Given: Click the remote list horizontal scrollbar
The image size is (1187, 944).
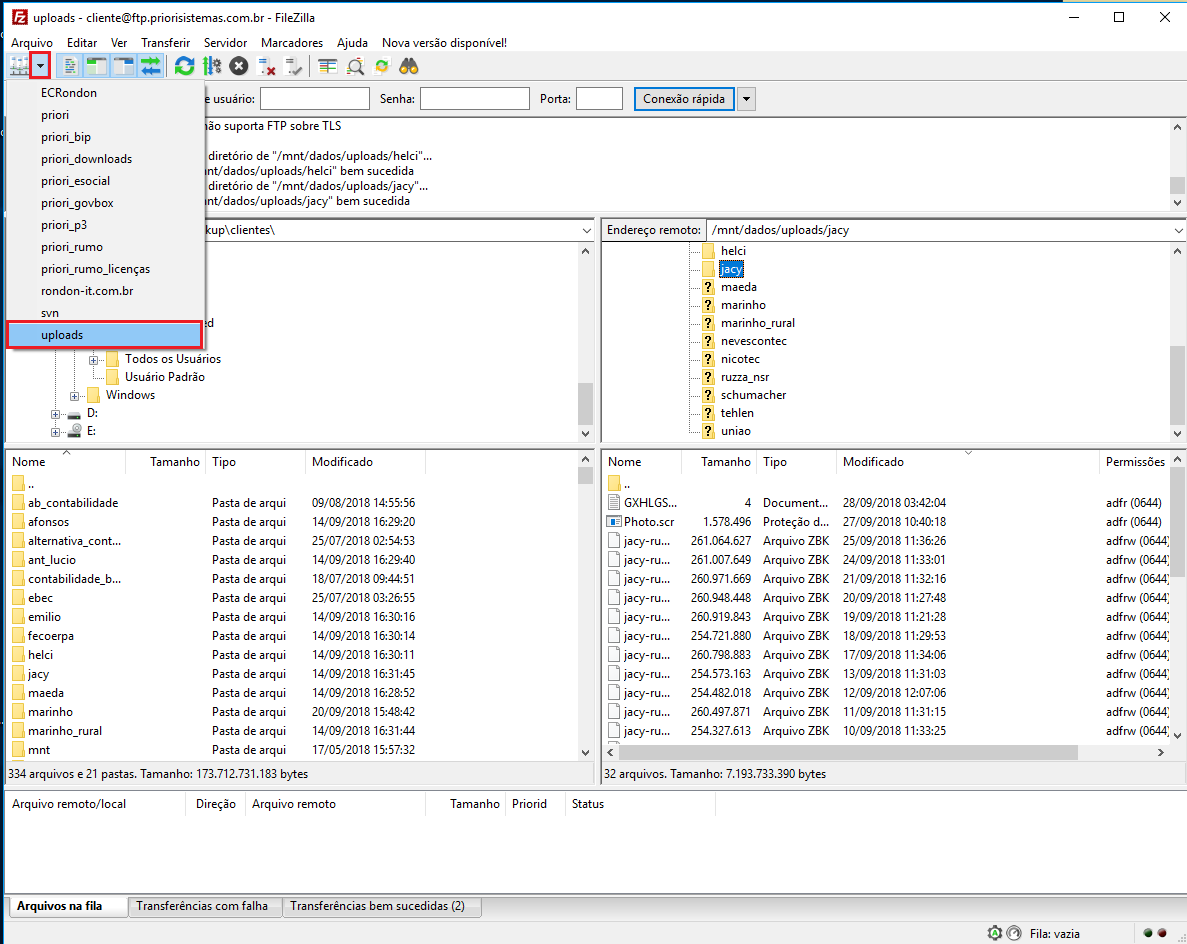Looking at the screenshot, I should click(848, 752).
